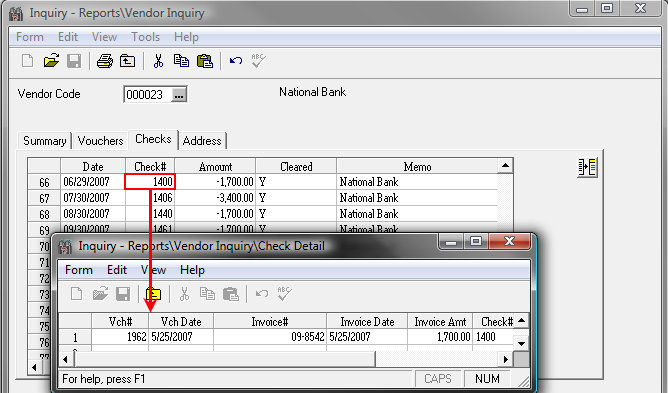Viewport: 668px width, 393px height.
Task: Click the Vendor Code input field
Action: 148,95
